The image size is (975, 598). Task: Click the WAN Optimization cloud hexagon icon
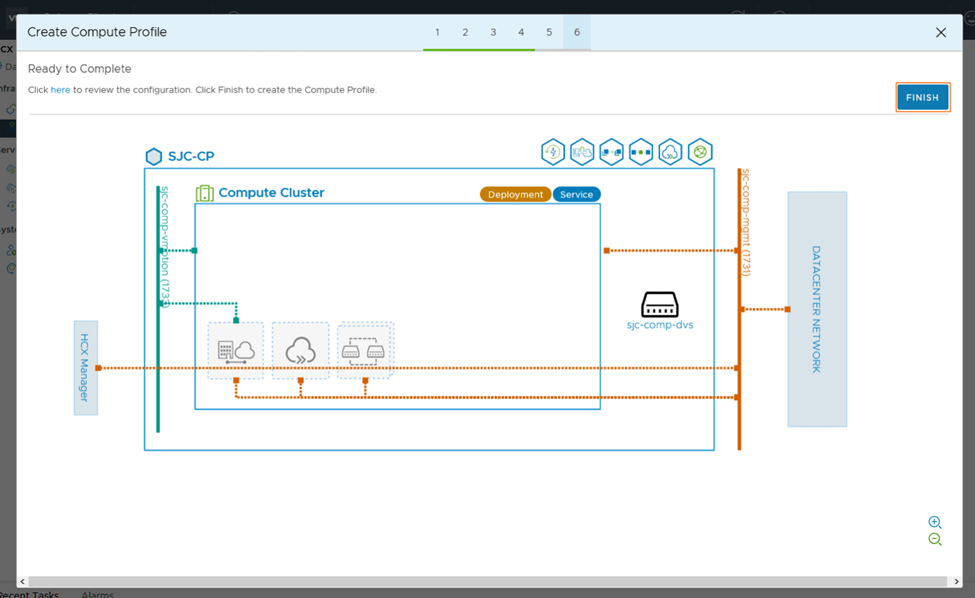point(670,152)
